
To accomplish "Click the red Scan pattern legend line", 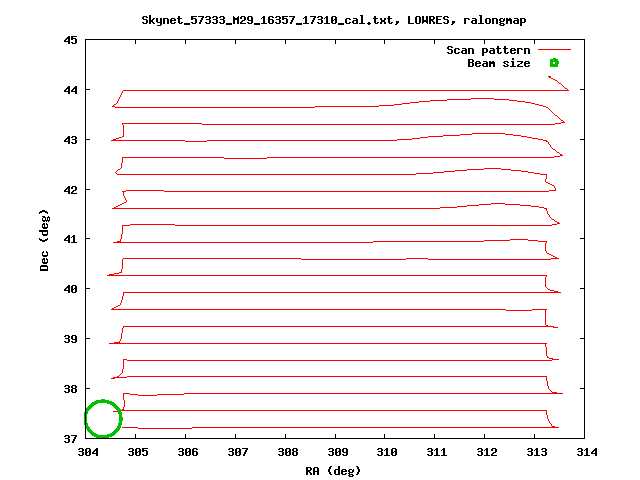I will click(554, 50).
